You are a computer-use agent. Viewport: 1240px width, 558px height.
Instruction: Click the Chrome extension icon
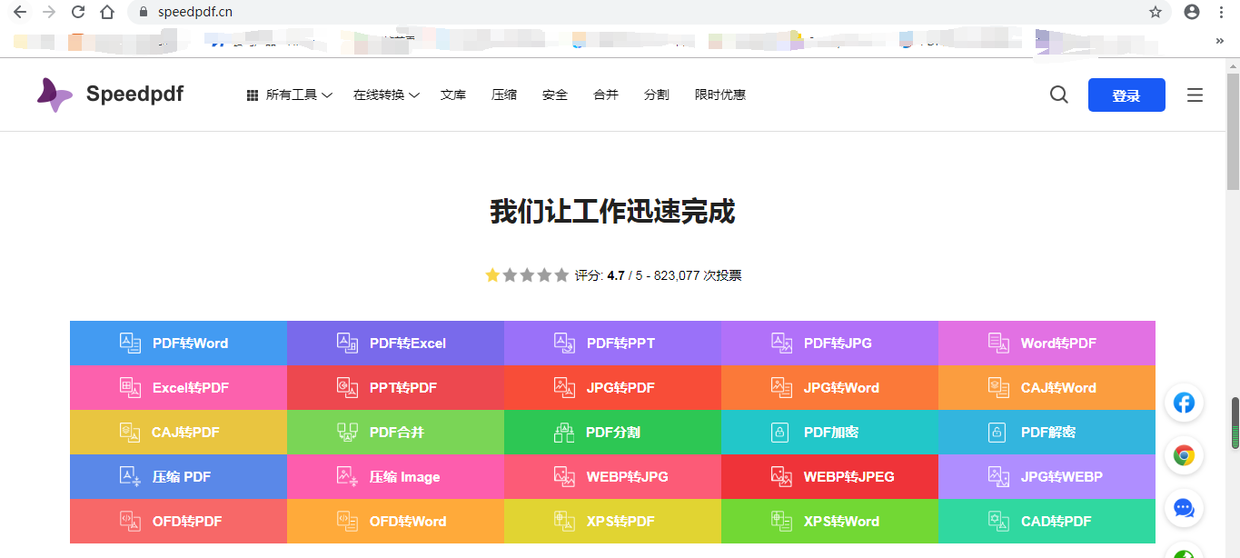coord(1184,456)
